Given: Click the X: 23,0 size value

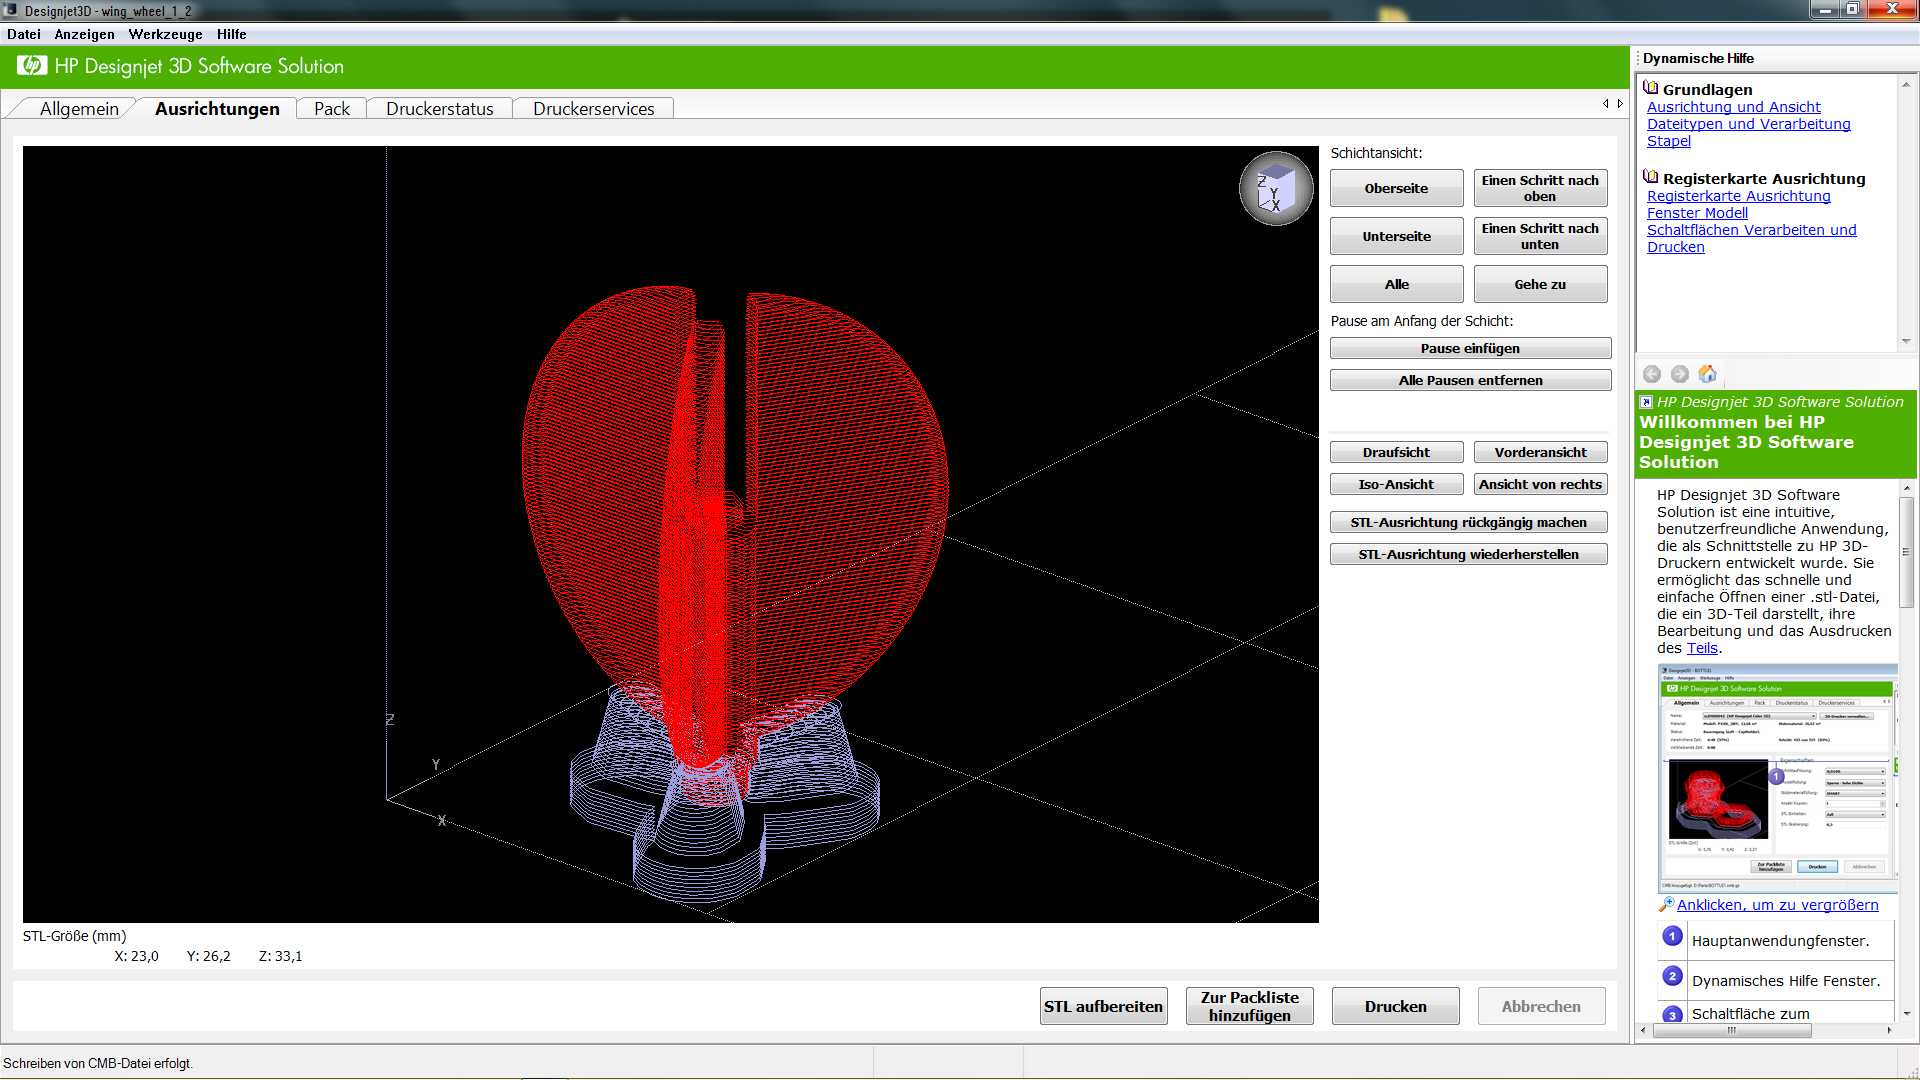Looking at the screenshot, I should coord(136,956).
